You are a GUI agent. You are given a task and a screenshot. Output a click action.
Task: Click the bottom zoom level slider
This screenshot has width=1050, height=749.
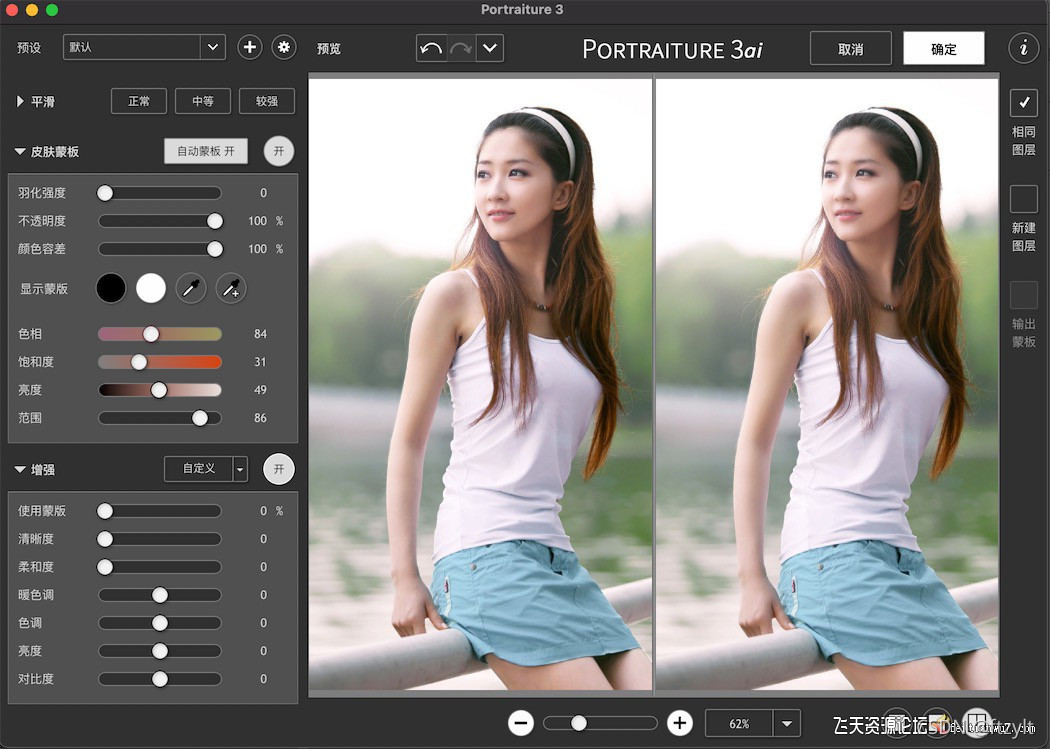600,723
